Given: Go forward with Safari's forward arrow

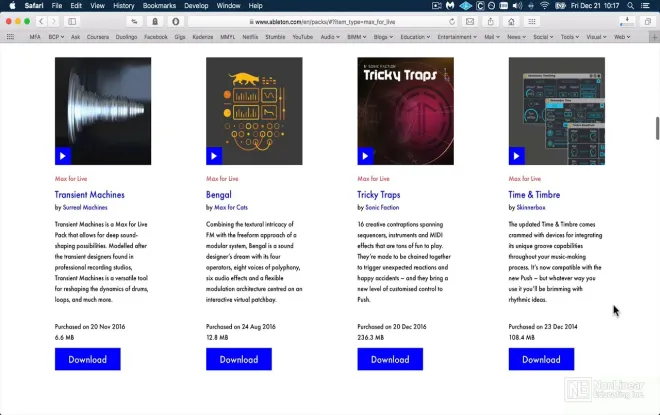Looking at the screenshot, I should coord(53,21).
